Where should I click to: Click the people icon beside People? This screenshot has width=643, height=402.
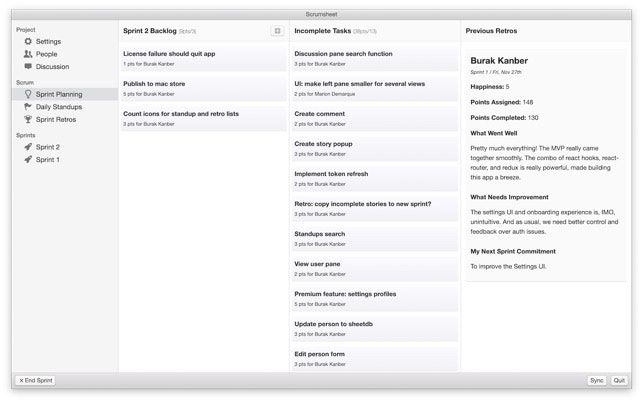tap(28, 54)
